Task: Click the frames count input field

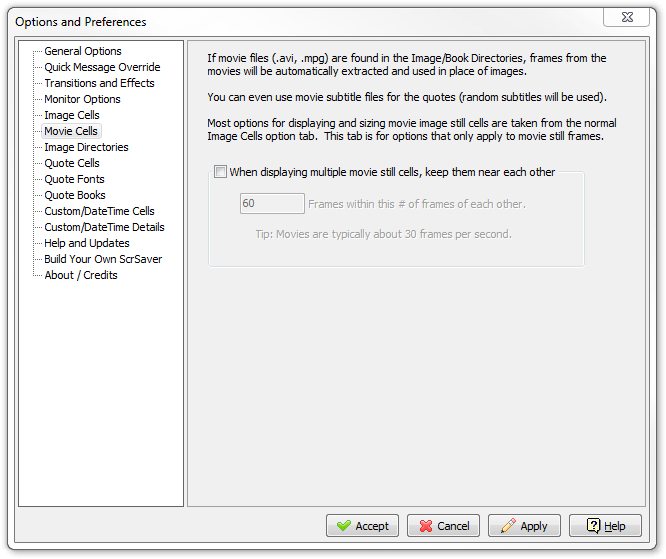Action: point(272,203)
